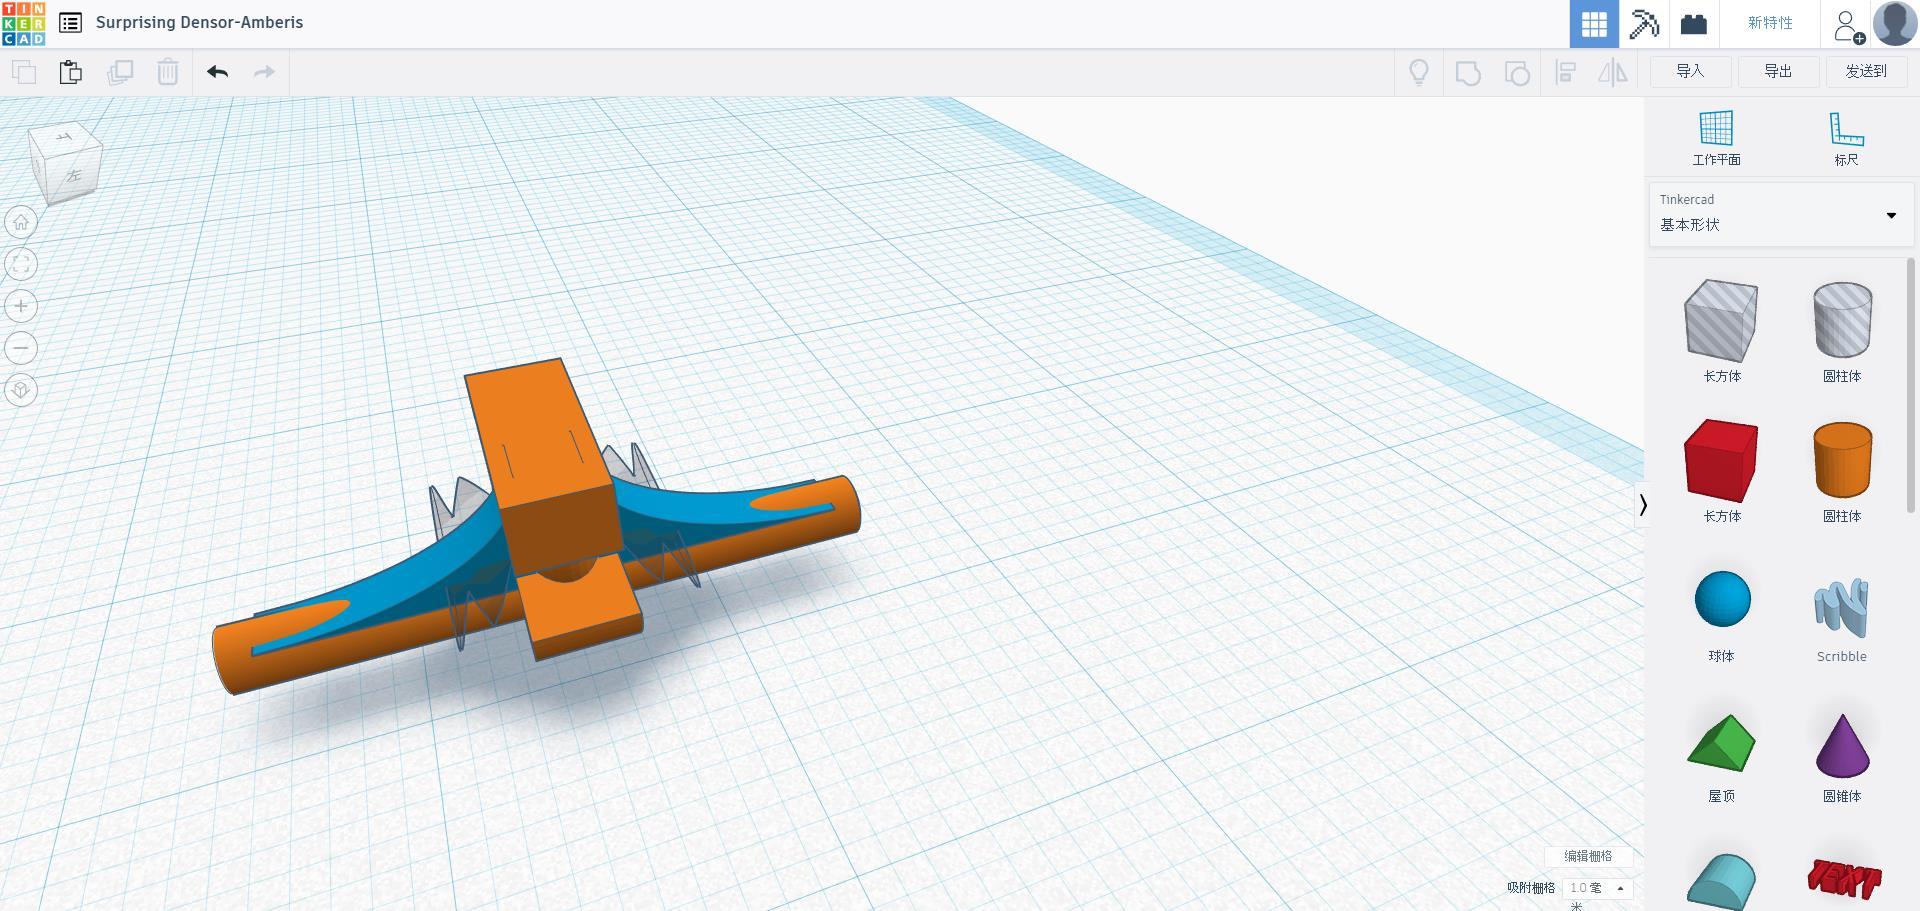This screenshot has width=1920, height=911.
Task: Open 新特性 menu
Action: 1770,23
